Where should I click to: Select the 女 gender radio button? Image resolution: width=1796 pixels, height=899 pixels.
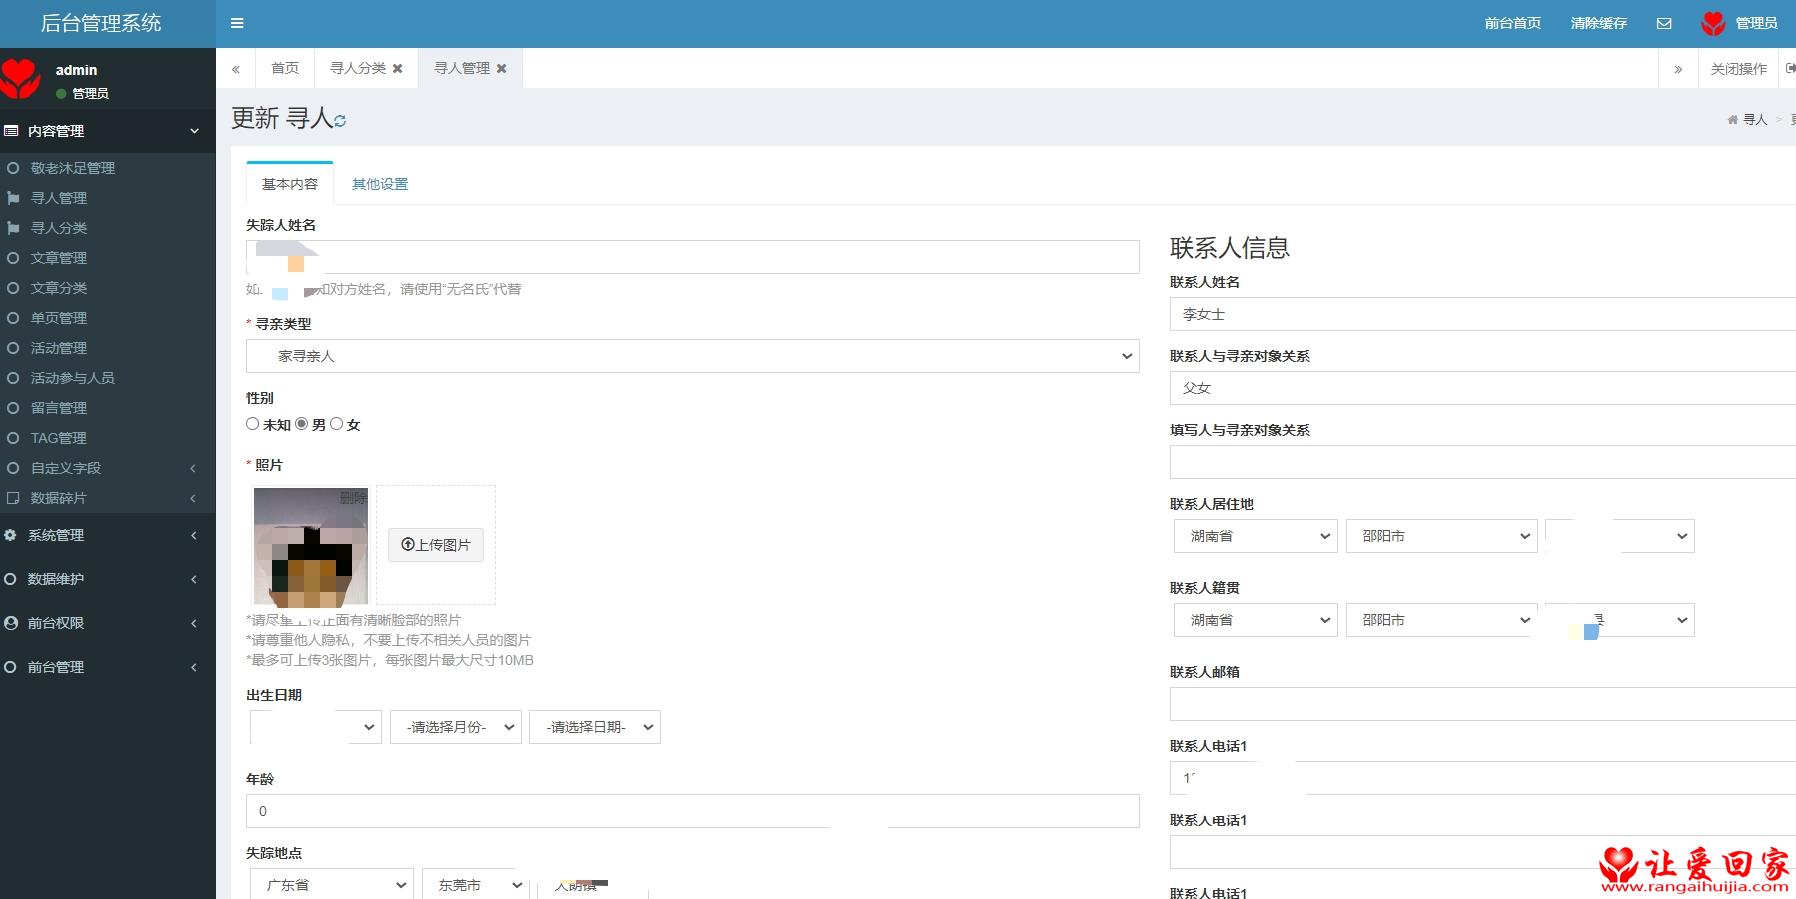(x=337, y=424)
